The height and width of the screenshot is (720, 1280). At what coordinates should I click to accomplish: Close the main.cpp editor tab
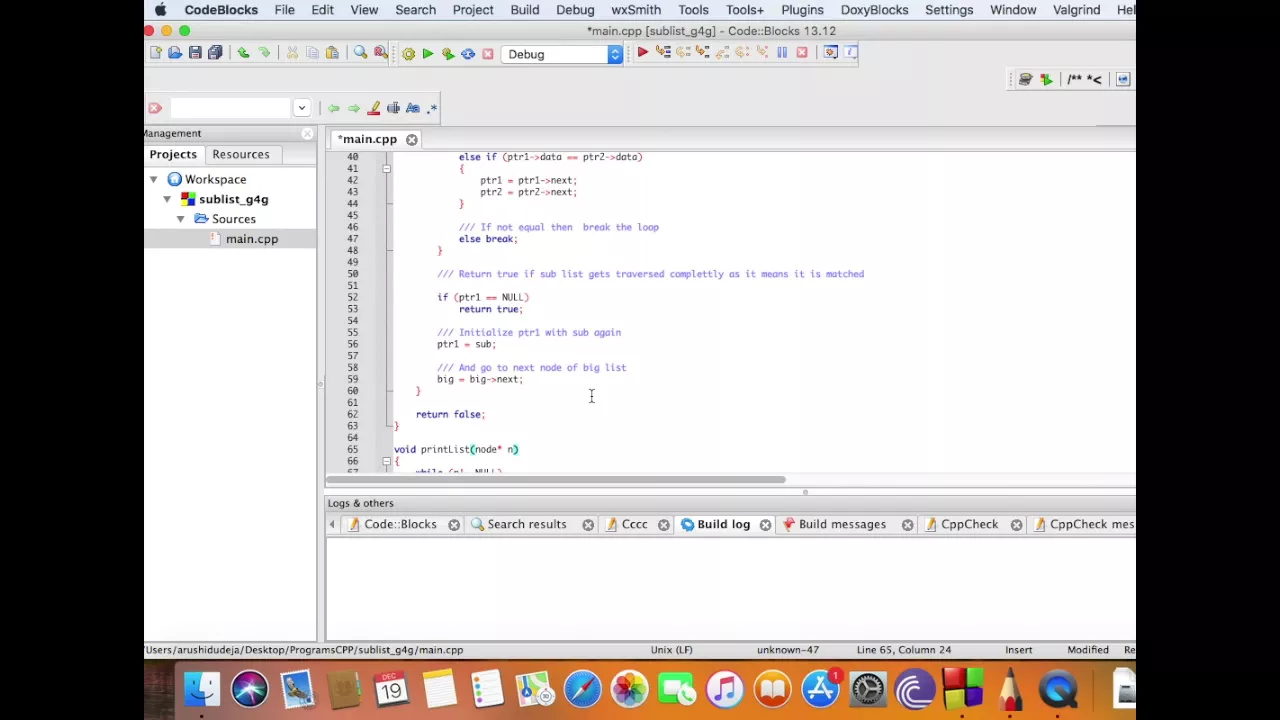411,139
